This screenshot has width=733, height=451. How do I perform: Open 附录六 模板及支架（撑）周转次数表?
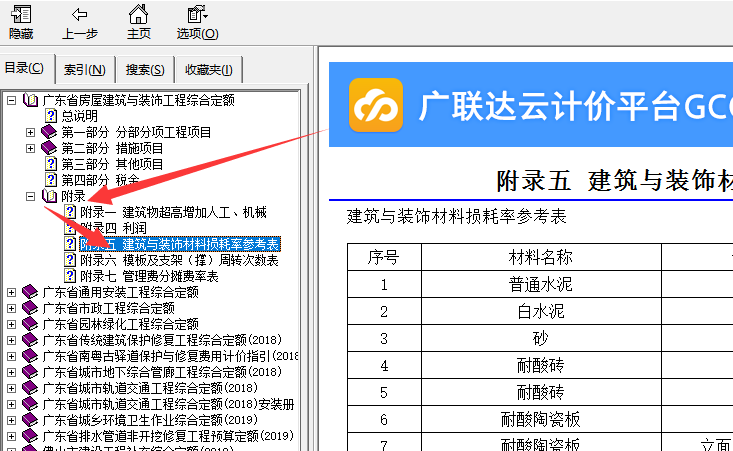[179, 260]
